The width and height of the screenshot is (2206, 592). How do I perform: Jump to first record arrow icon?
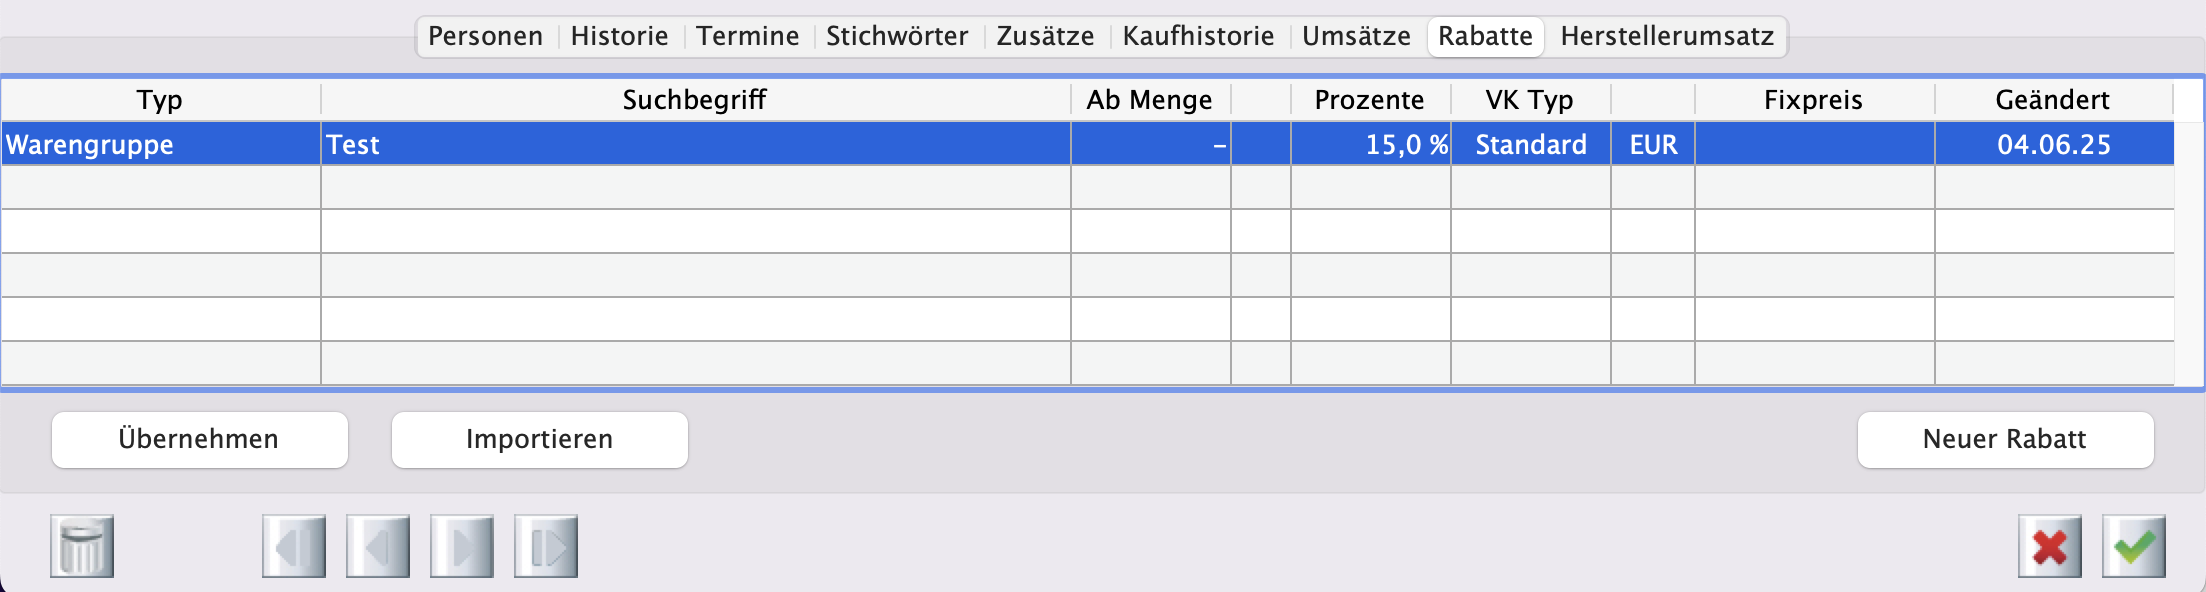click(x=294, y=546)
